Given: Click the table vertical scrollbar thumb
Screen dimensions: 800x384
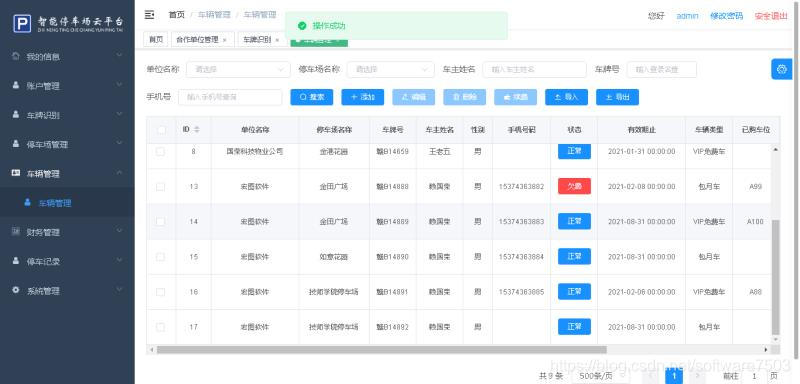Looking at the screenshot, I should 776,277.
